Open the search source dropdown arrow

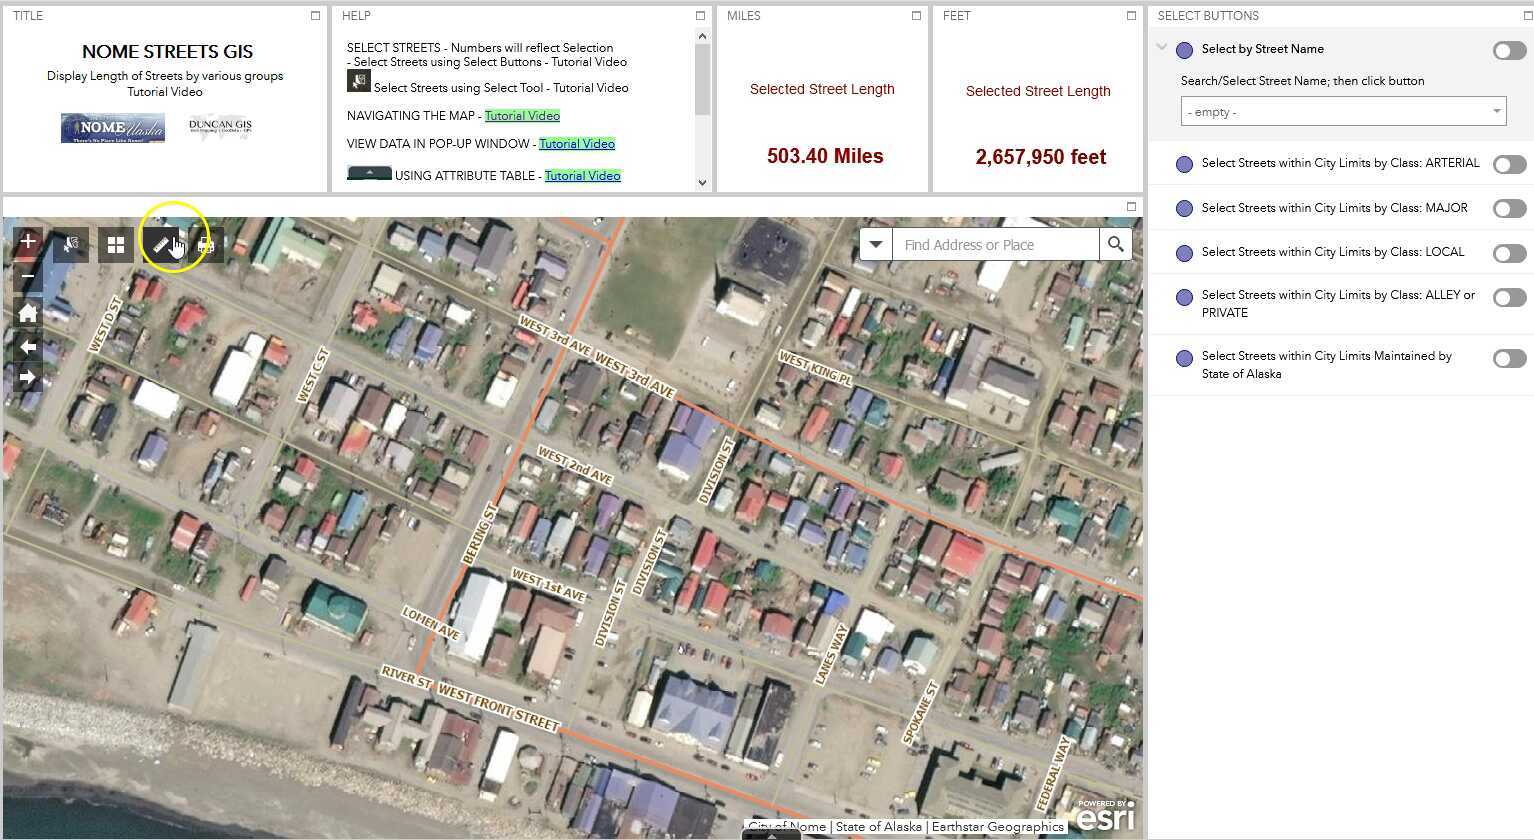pyautogui.click(x=876, y=245)
